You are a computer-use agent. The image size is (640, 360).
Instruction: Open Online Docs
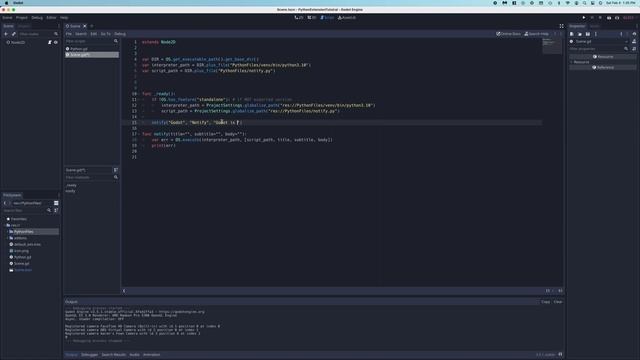click(508, 34)
